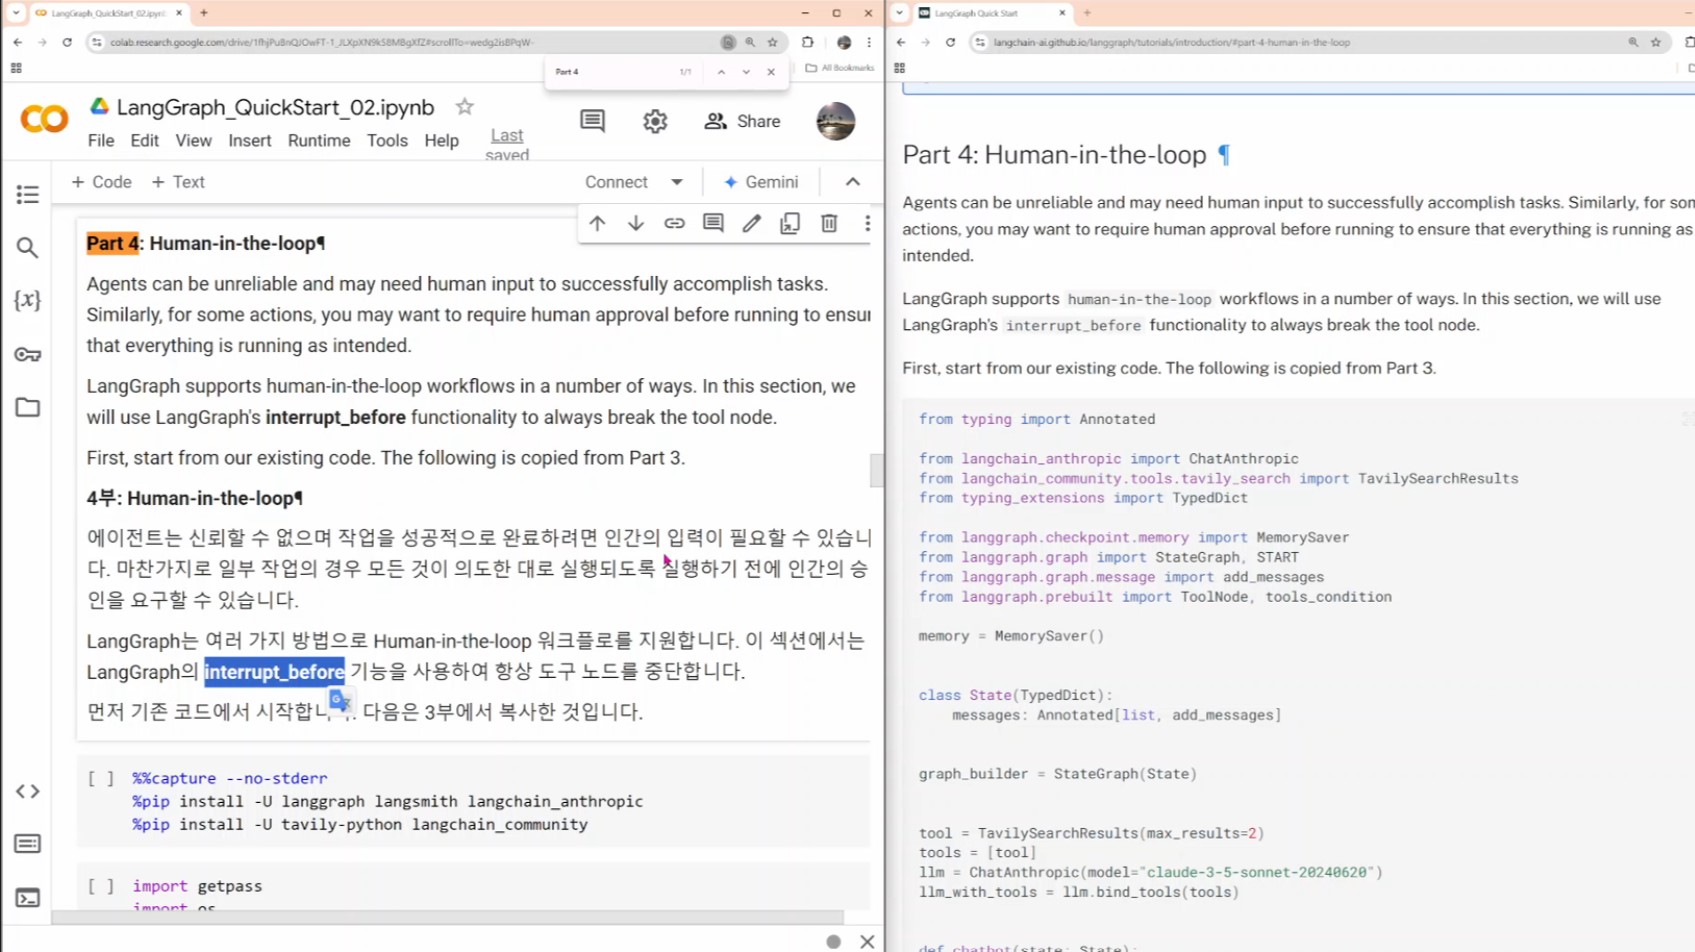The image size is (1695, 952).
Task: Edit the text cell with pencil
Action: click(x=751, y=223)
